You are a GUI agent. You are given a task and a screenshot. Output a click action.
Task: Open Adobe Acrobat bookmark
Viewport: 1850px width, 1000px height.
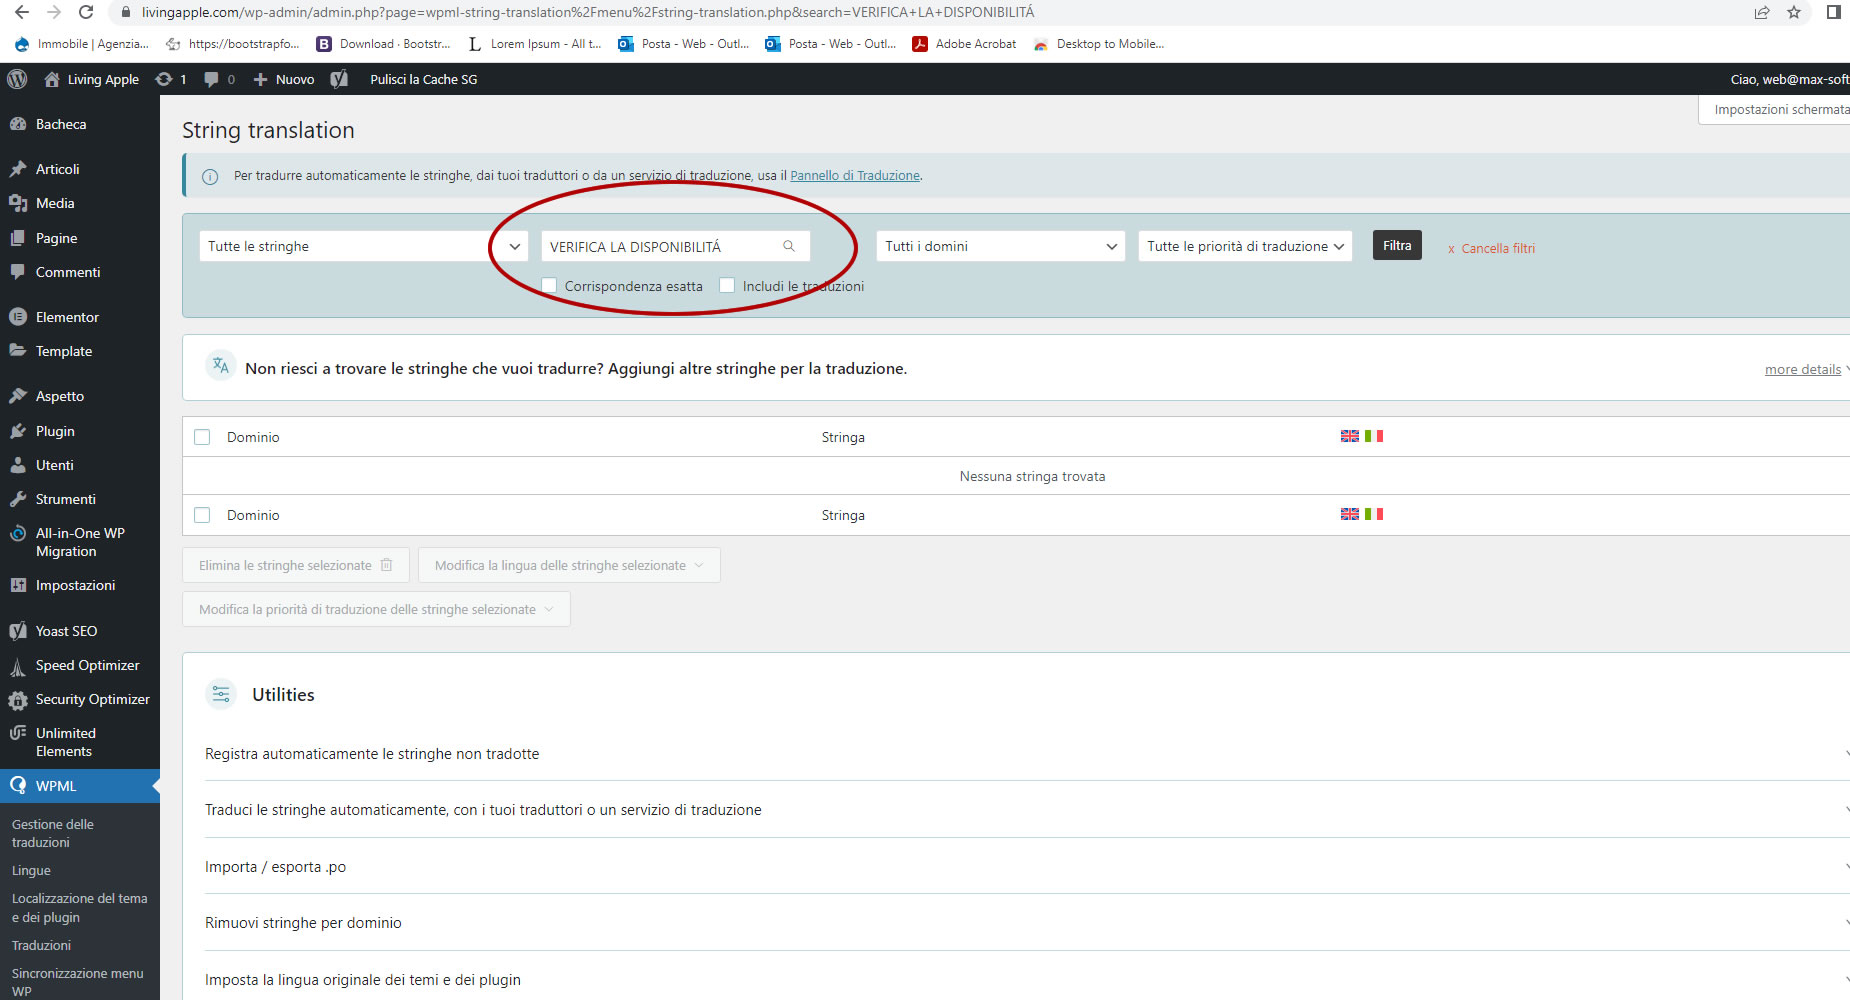coord(964,44)
